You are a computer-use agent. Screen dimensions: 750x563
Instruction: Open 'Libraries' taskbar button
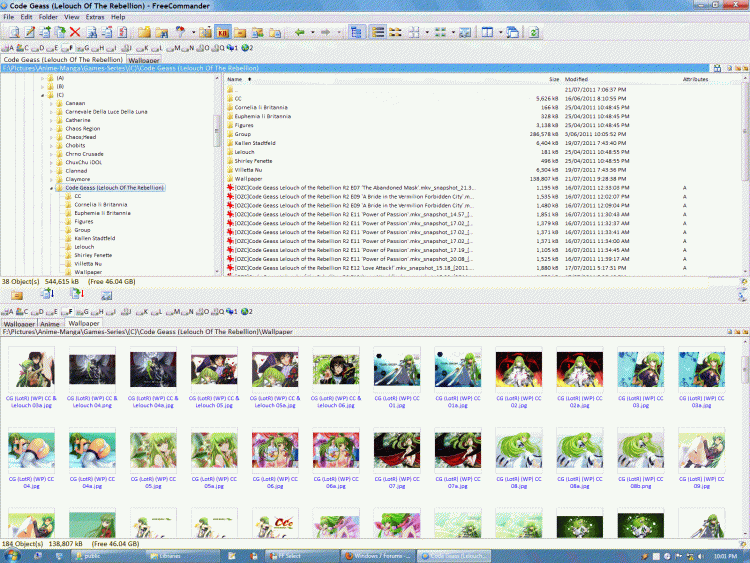coord(183,556)
